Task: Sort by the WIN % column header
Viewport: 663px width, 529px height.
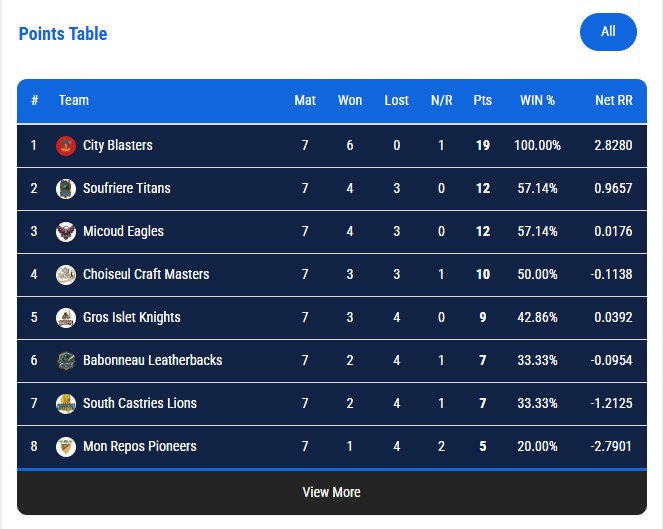Action: tap(537, 100)
